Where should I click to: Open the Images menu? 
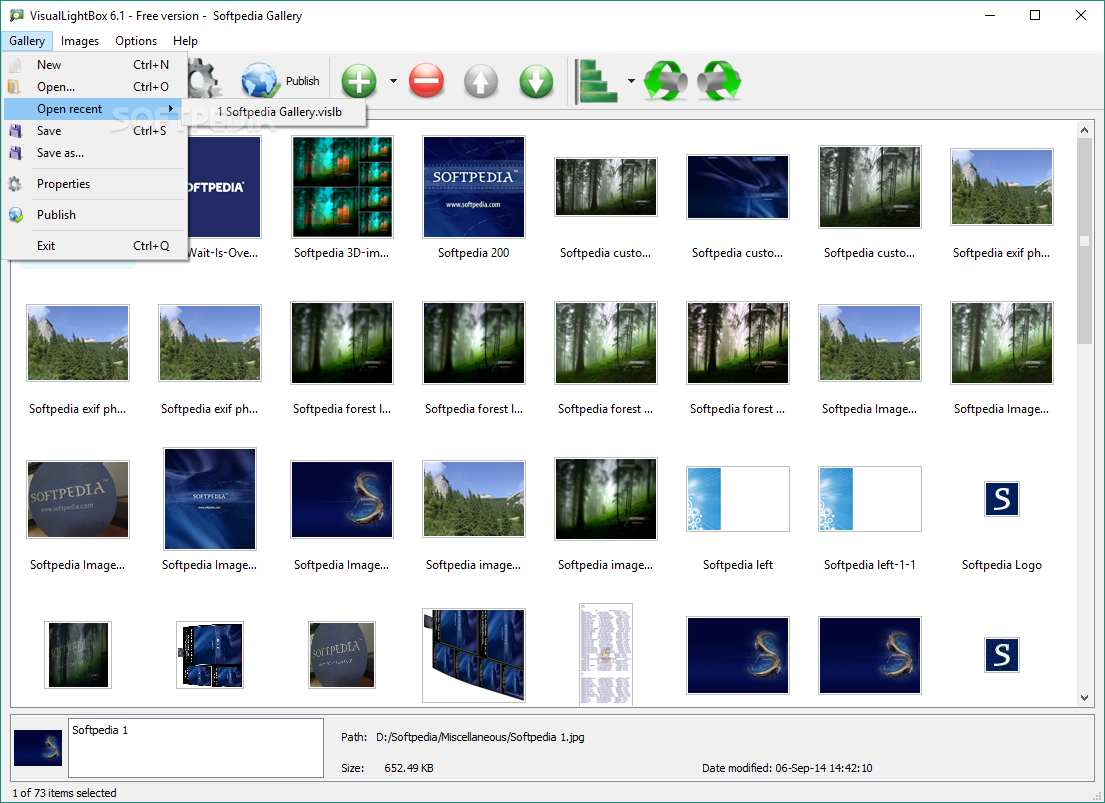[x=80, y=41]
